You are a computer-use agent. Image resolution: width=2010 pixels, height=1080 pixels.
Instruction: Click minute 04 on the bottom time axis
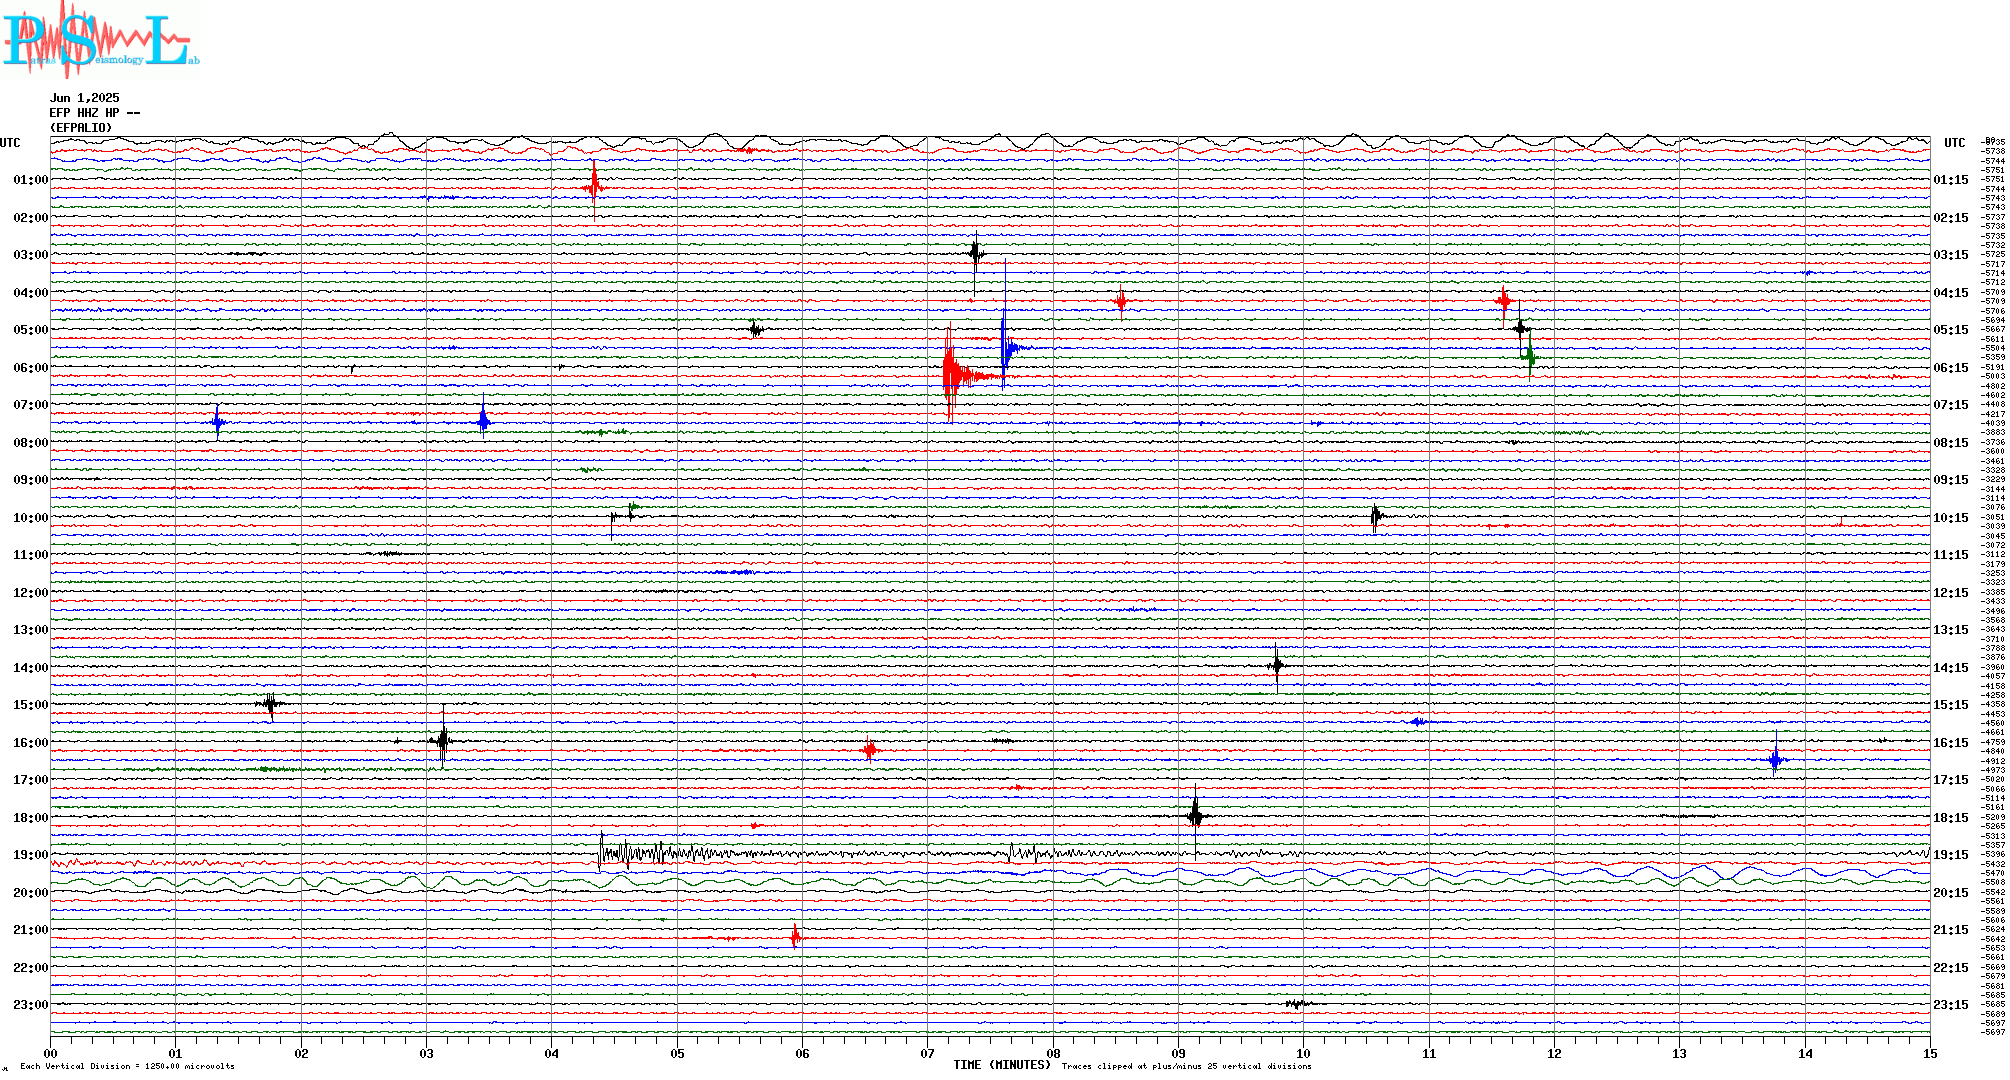552,1053
